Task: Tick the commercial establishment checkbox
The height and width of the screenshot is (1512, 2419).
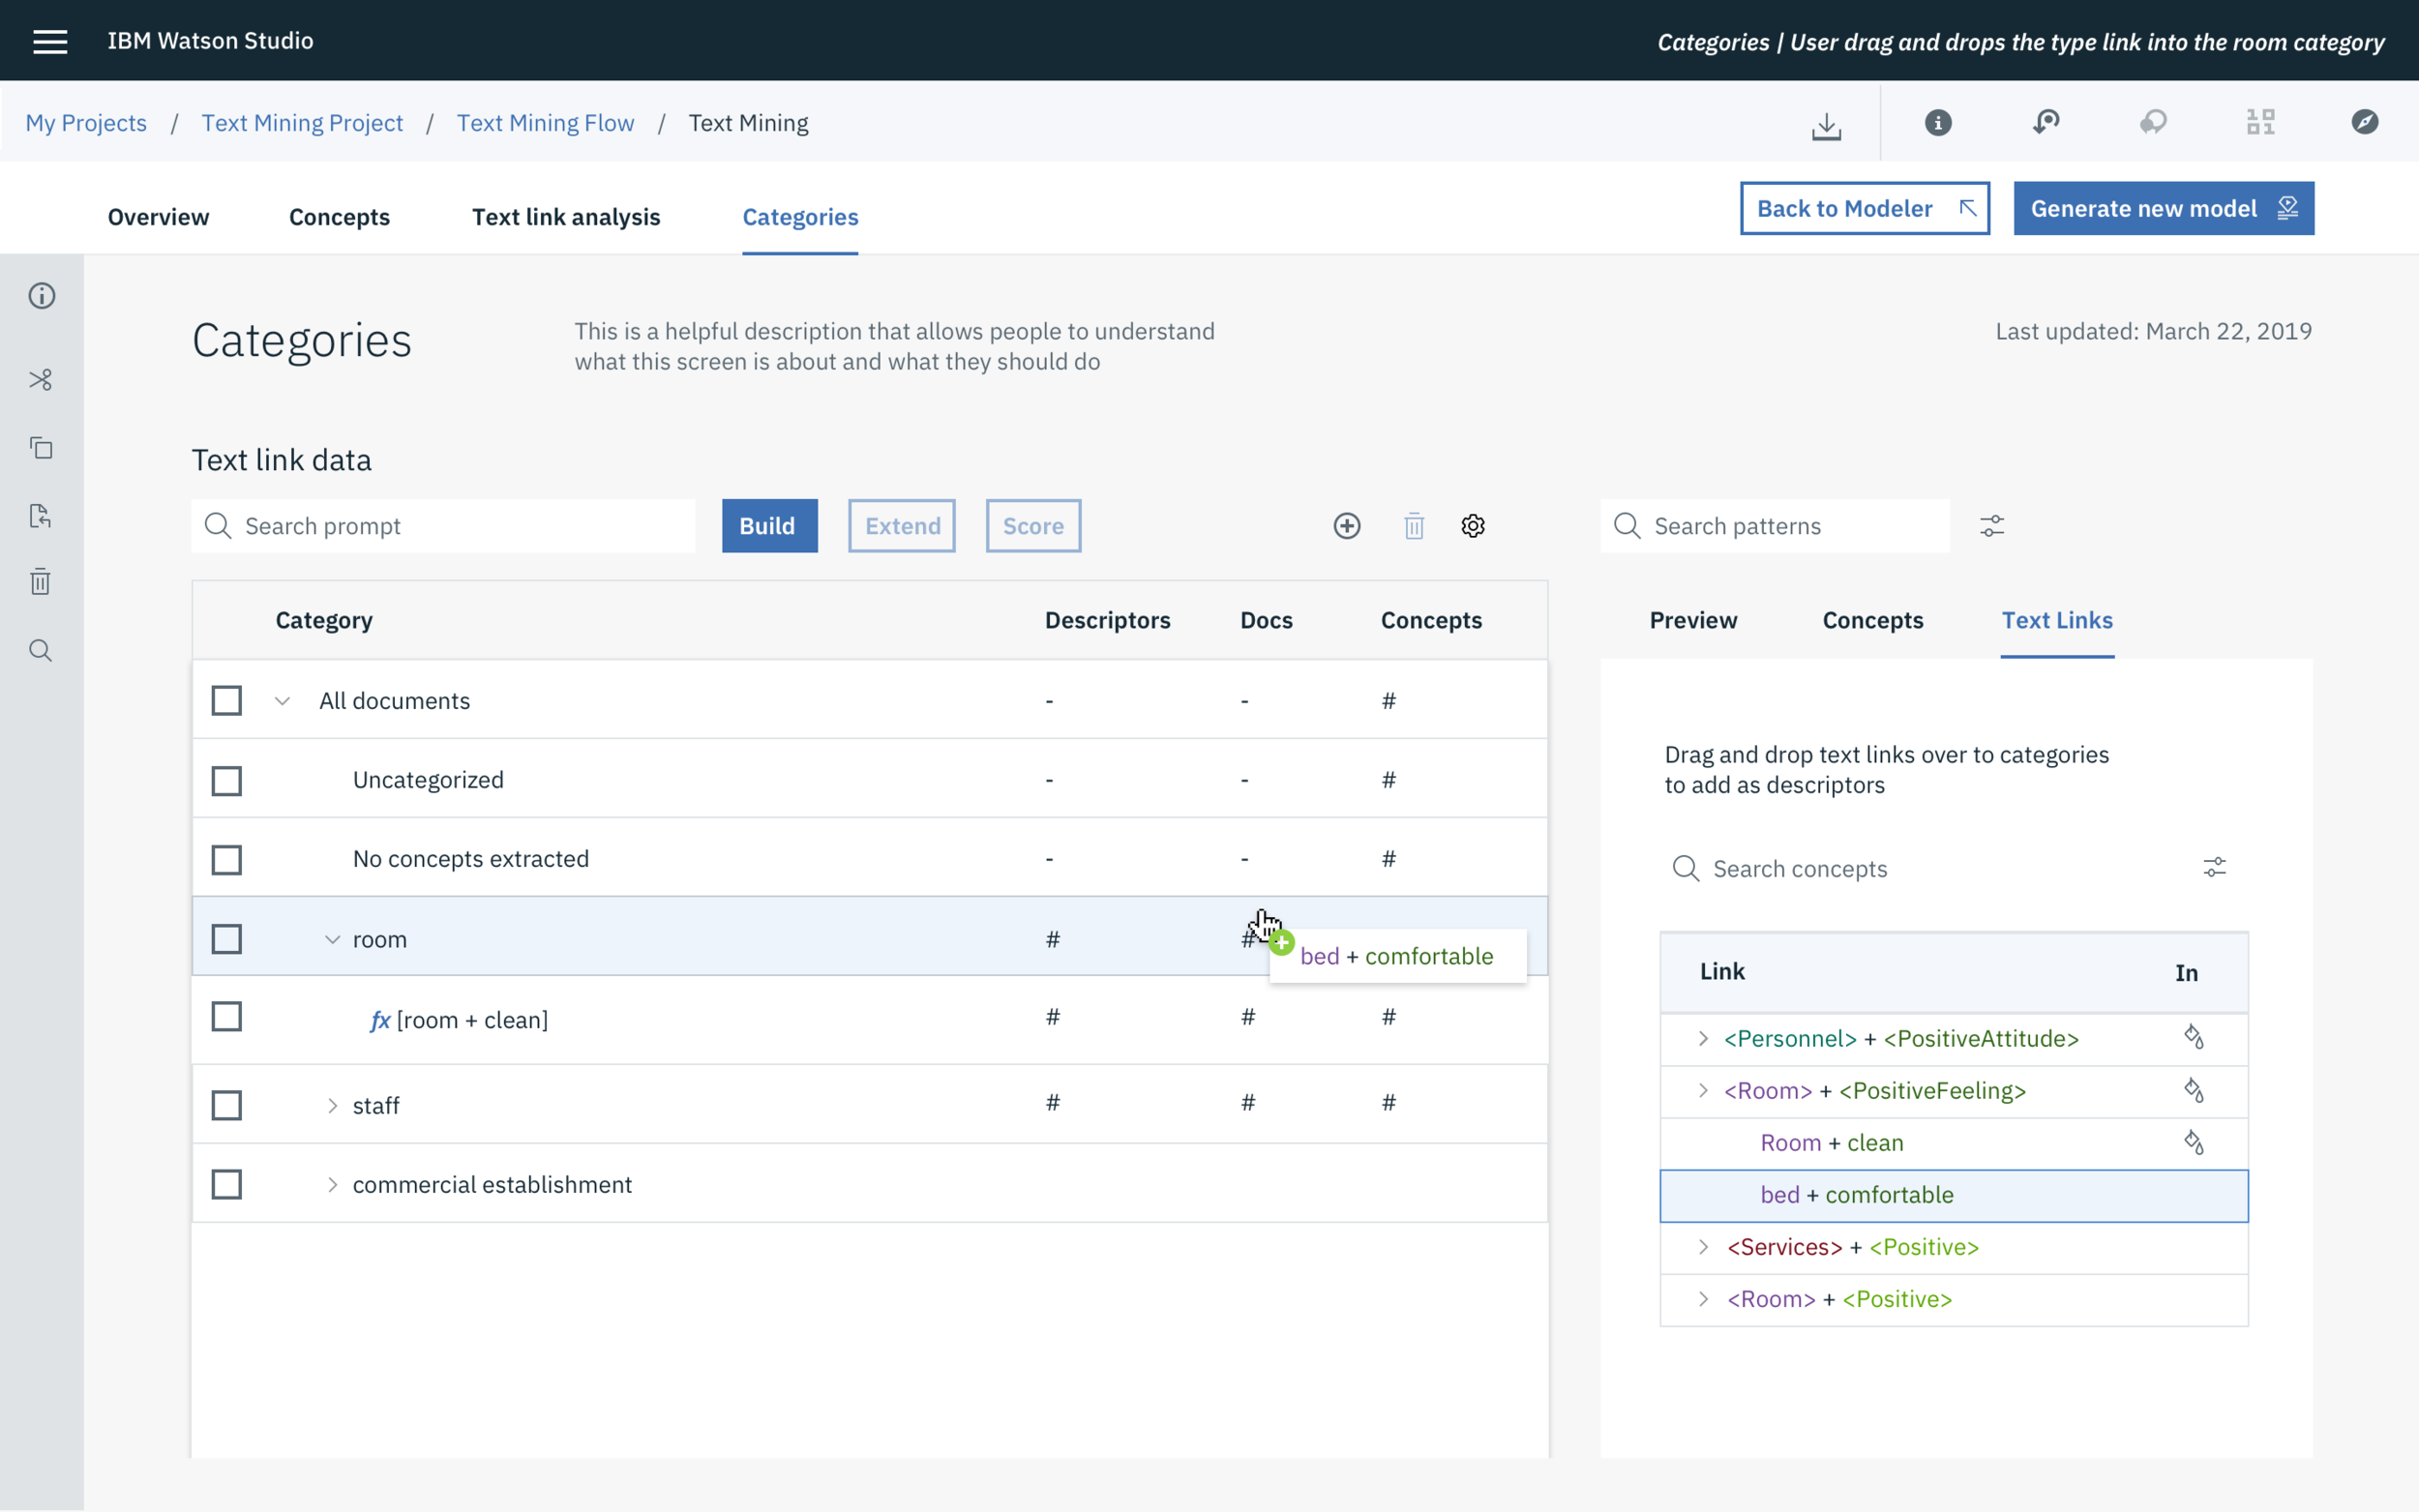Action: [x=227, y=1185]
